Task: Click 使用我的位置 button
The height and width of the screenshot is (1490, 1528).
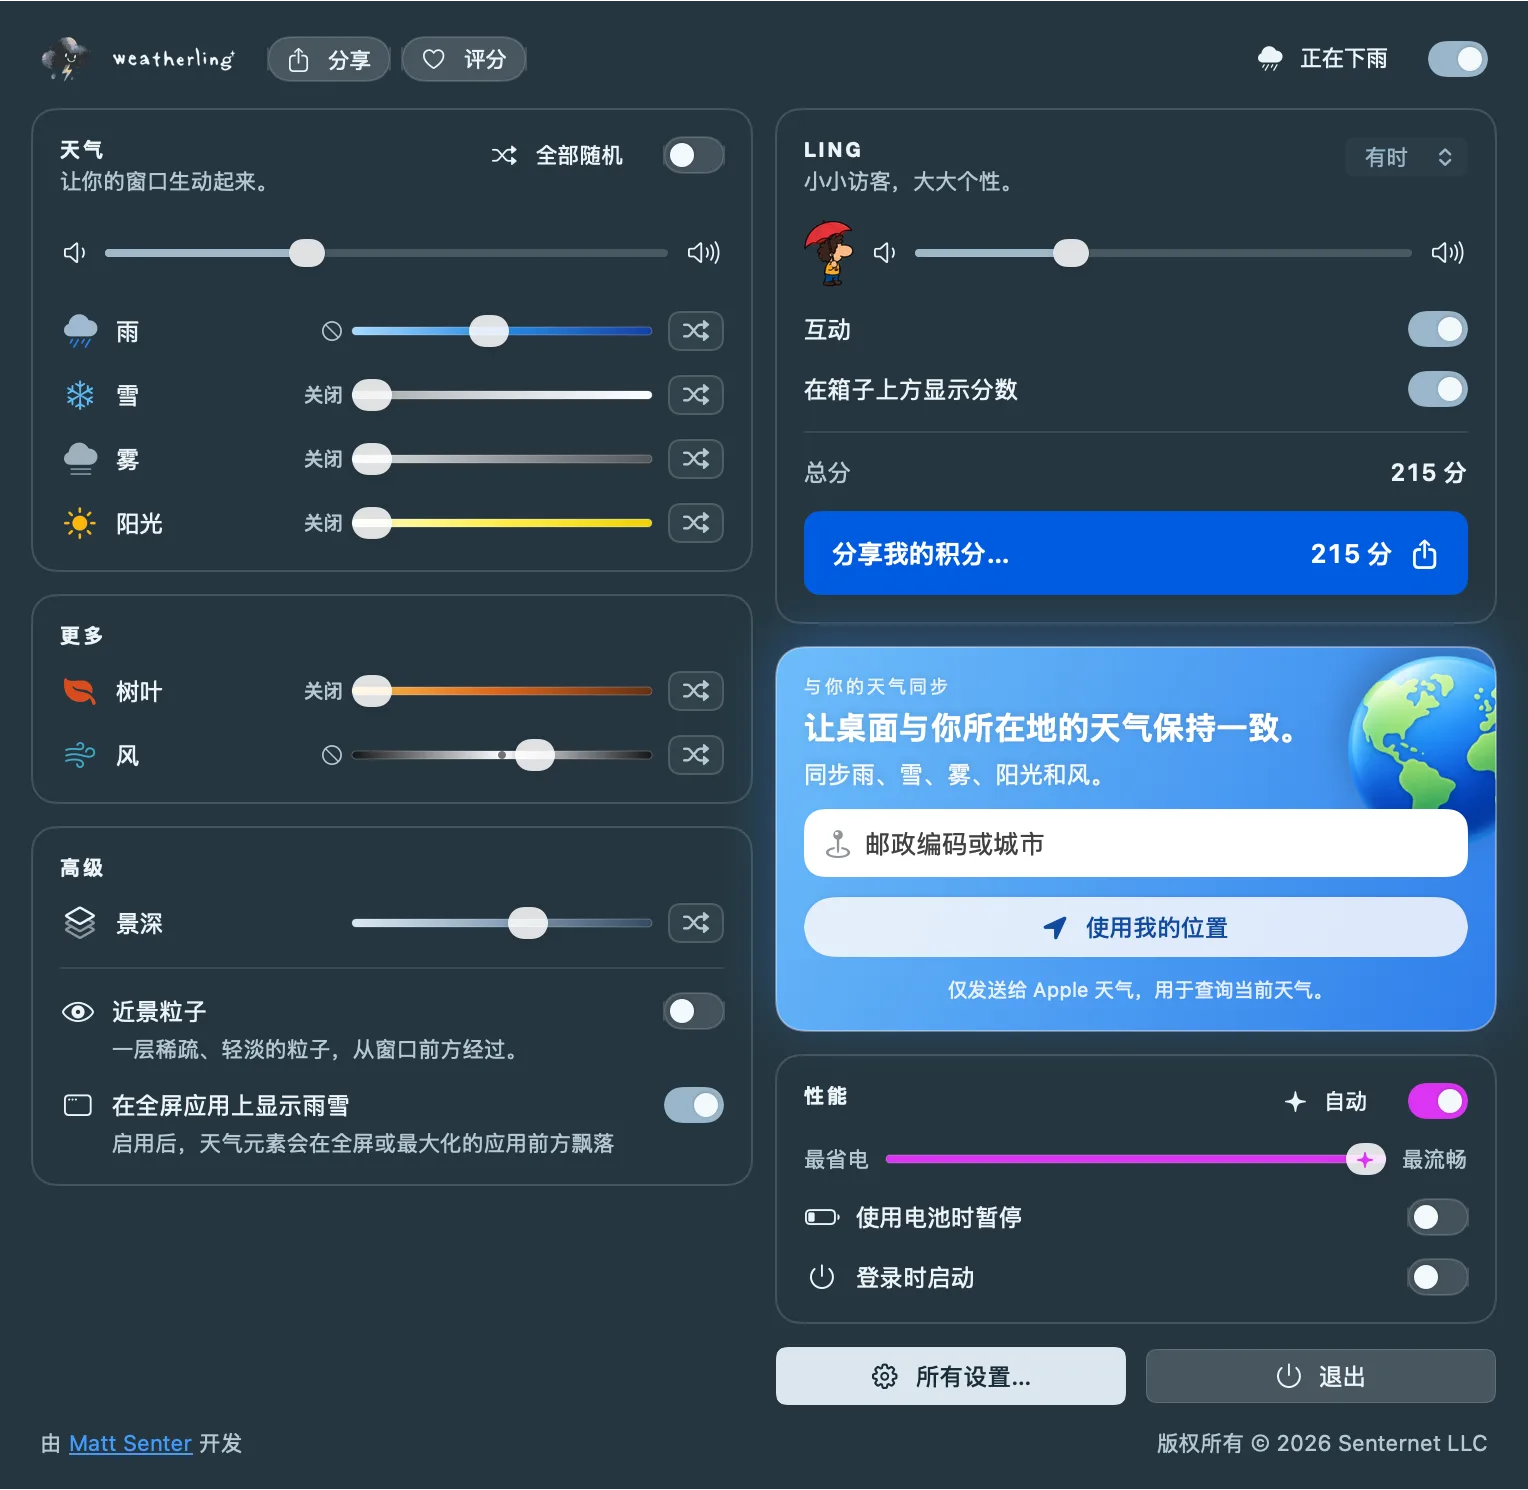Action: coord(1136,927)
